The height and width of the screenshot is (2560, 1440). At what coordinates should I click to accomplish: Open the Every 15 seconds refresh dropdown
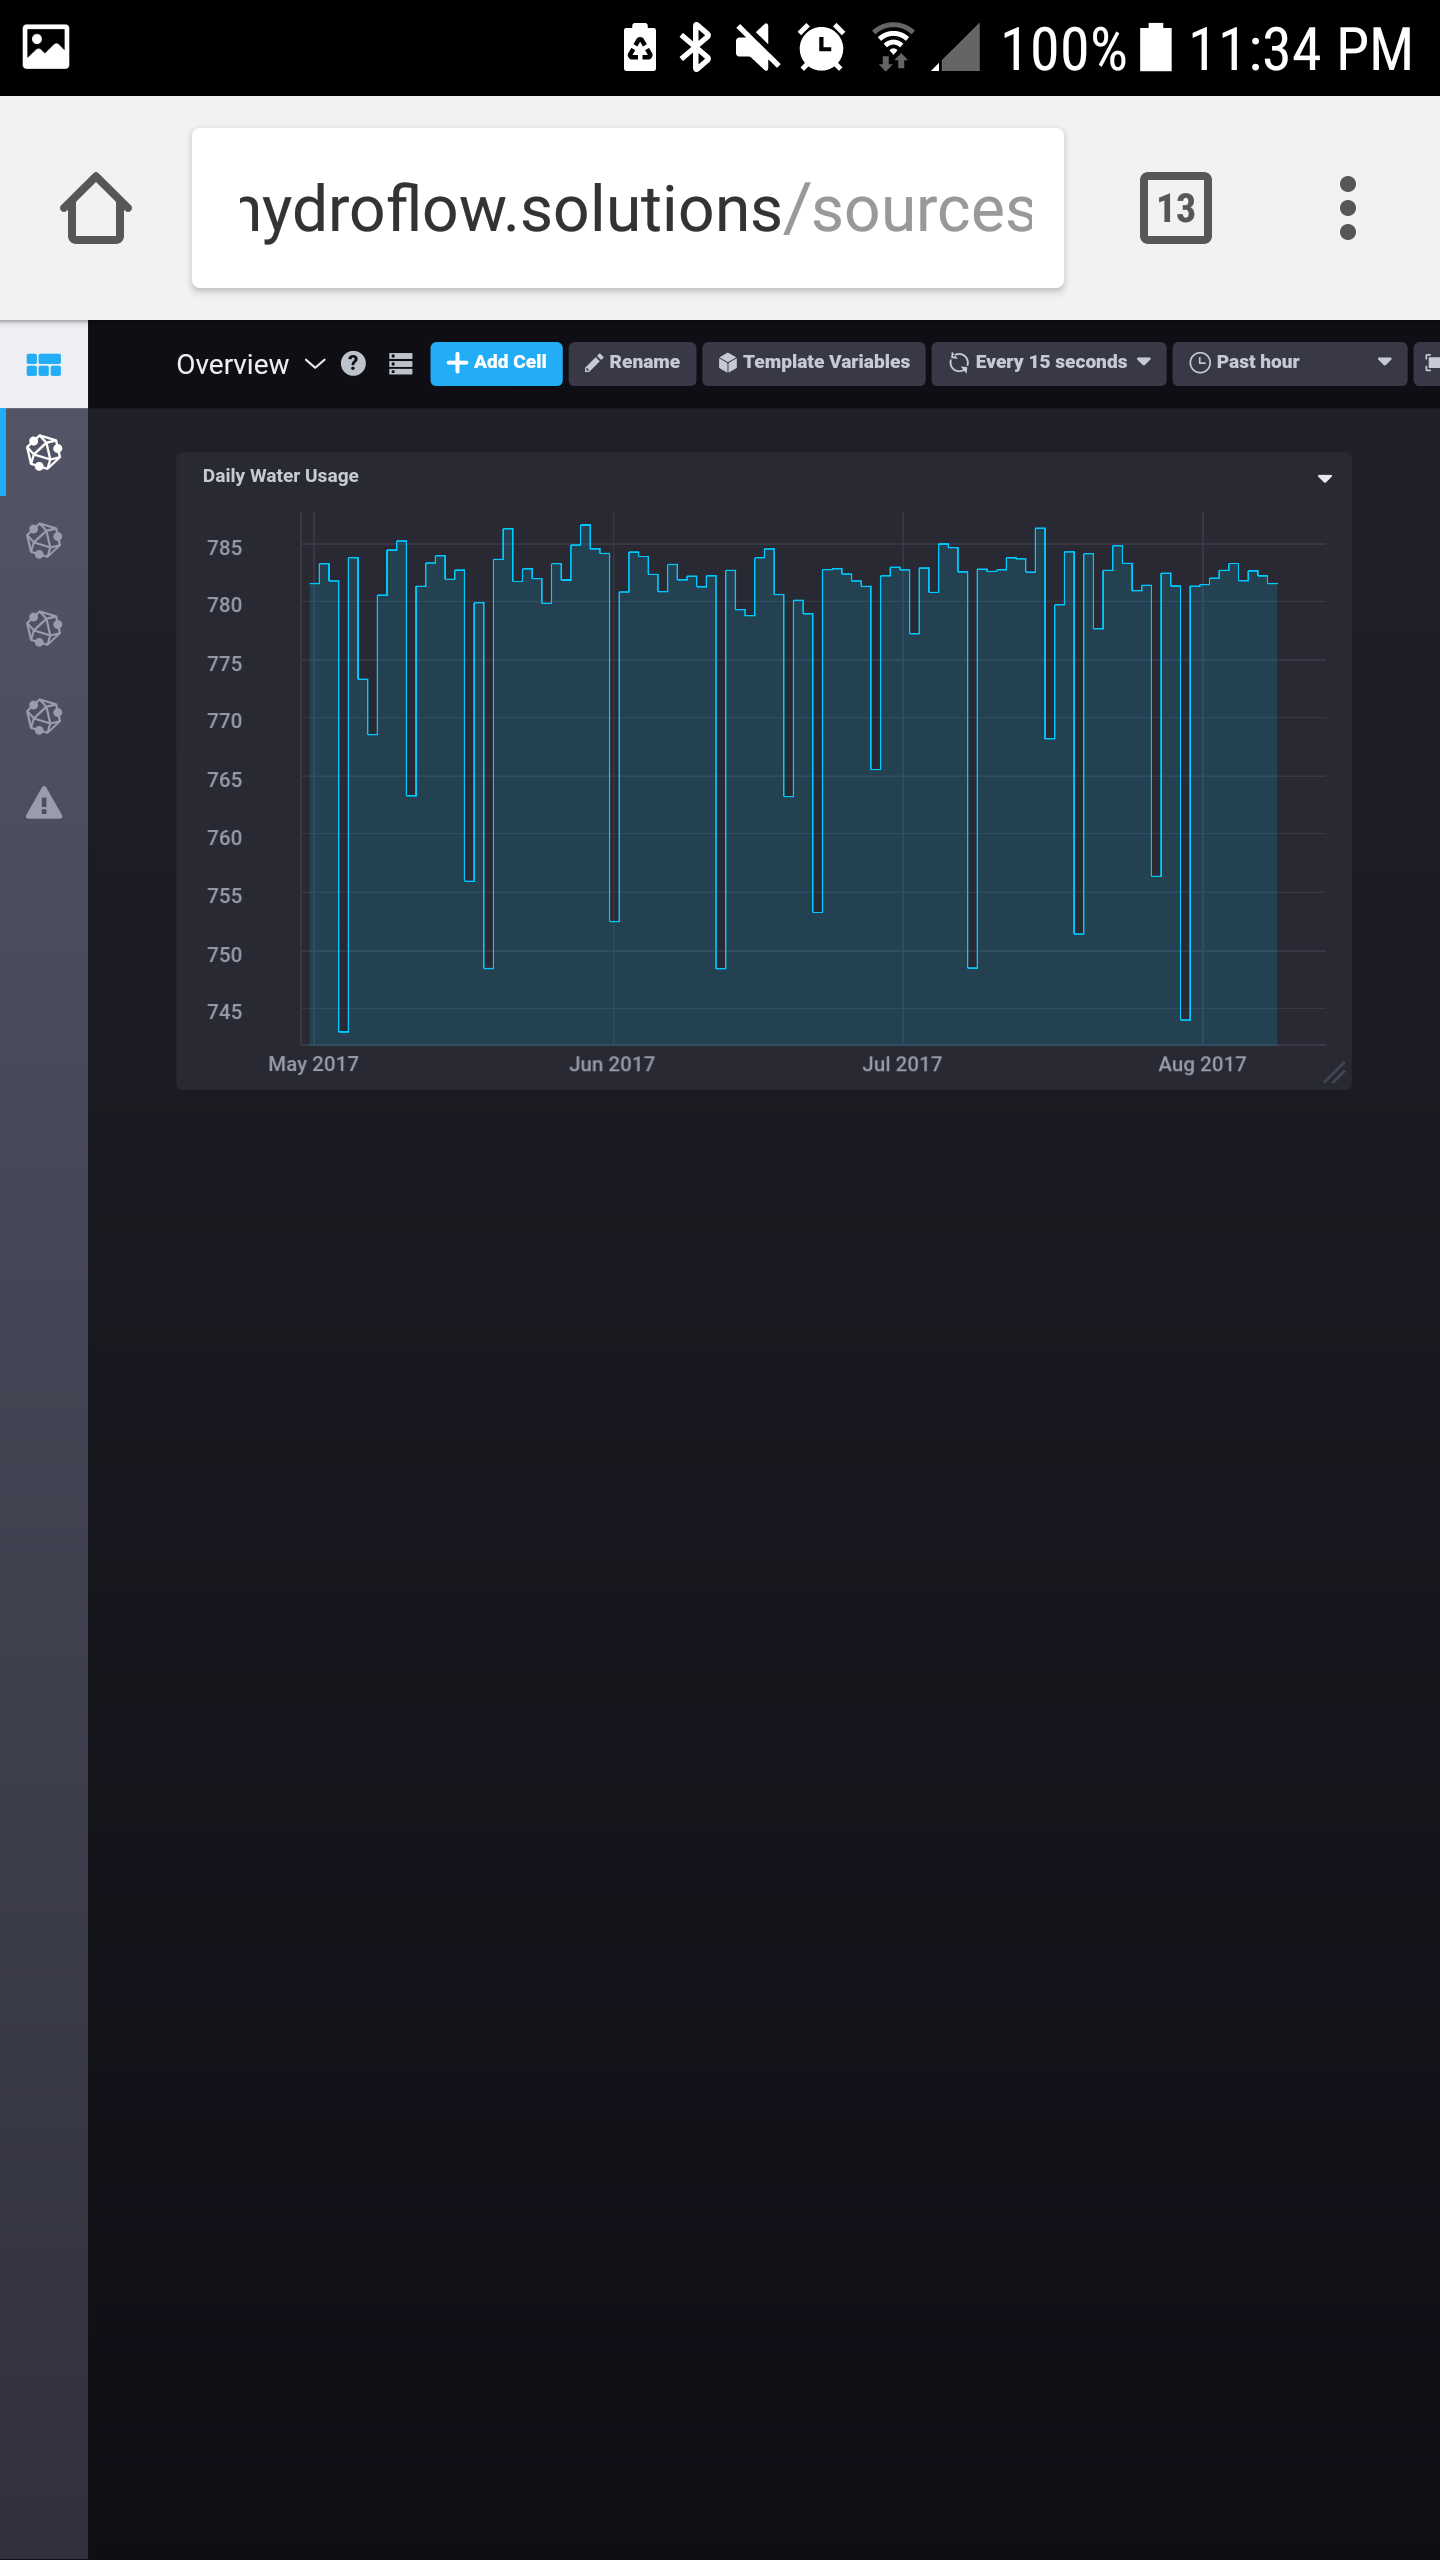[1049, 363]
